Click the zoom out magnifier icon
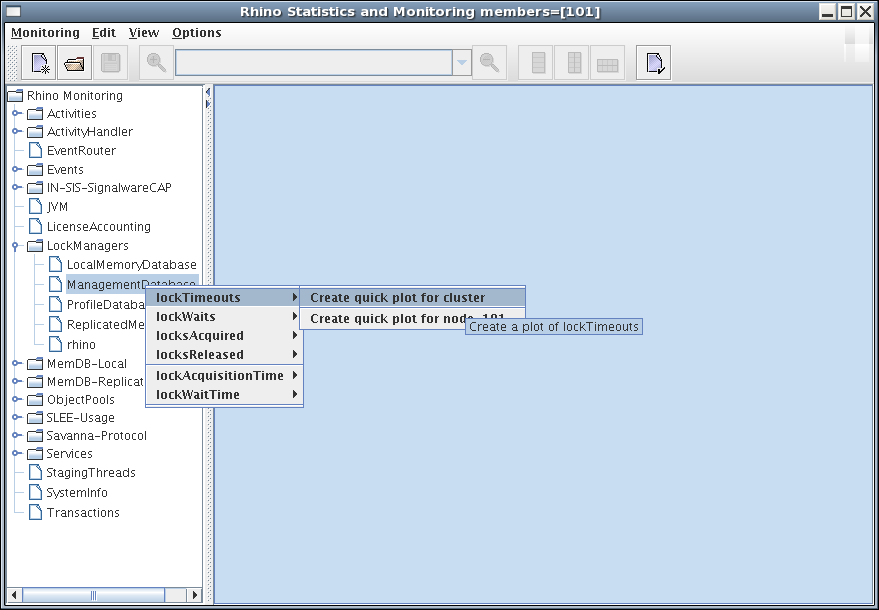This screenshot has width=879, height=610. coord(489,63)
